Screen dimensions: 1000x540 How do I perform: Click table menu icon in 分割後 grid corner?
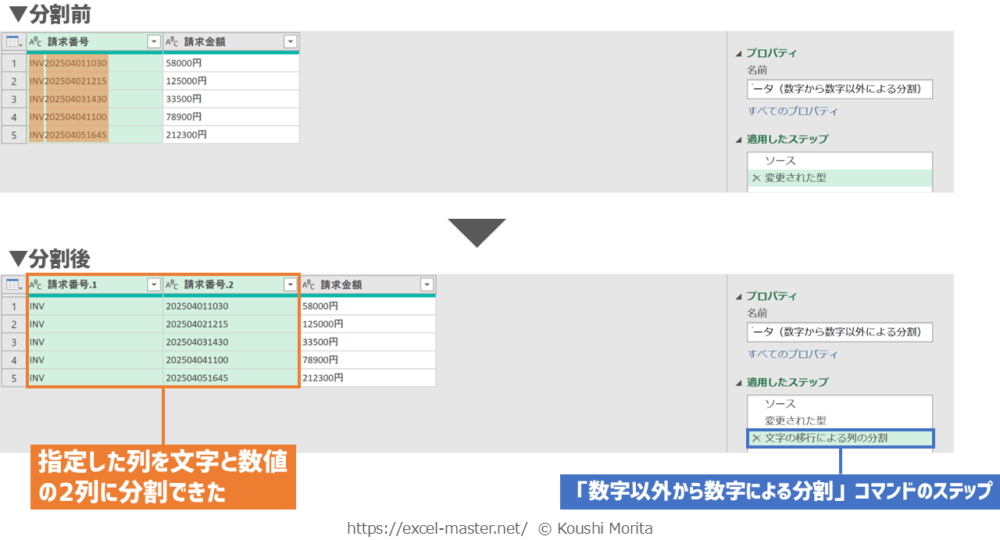pos(13,285)
